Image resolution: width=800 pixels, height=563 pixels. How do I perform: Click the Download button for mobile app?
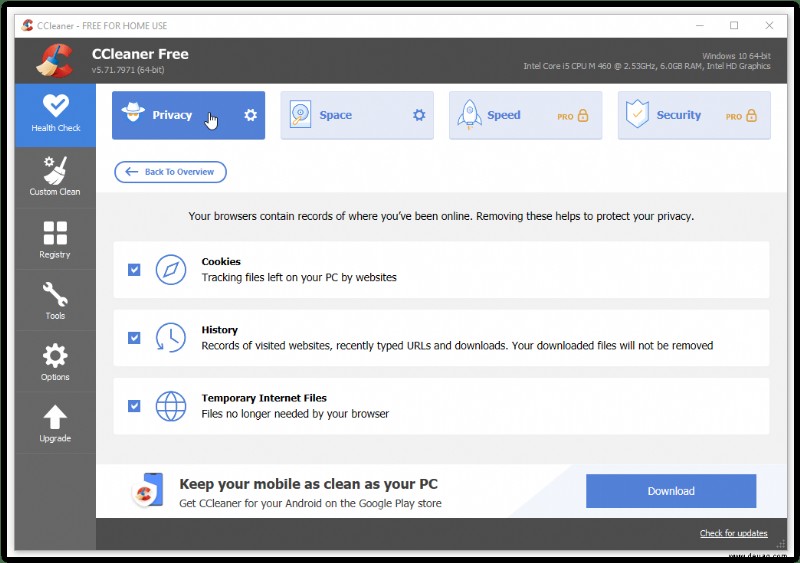(671, 491)
